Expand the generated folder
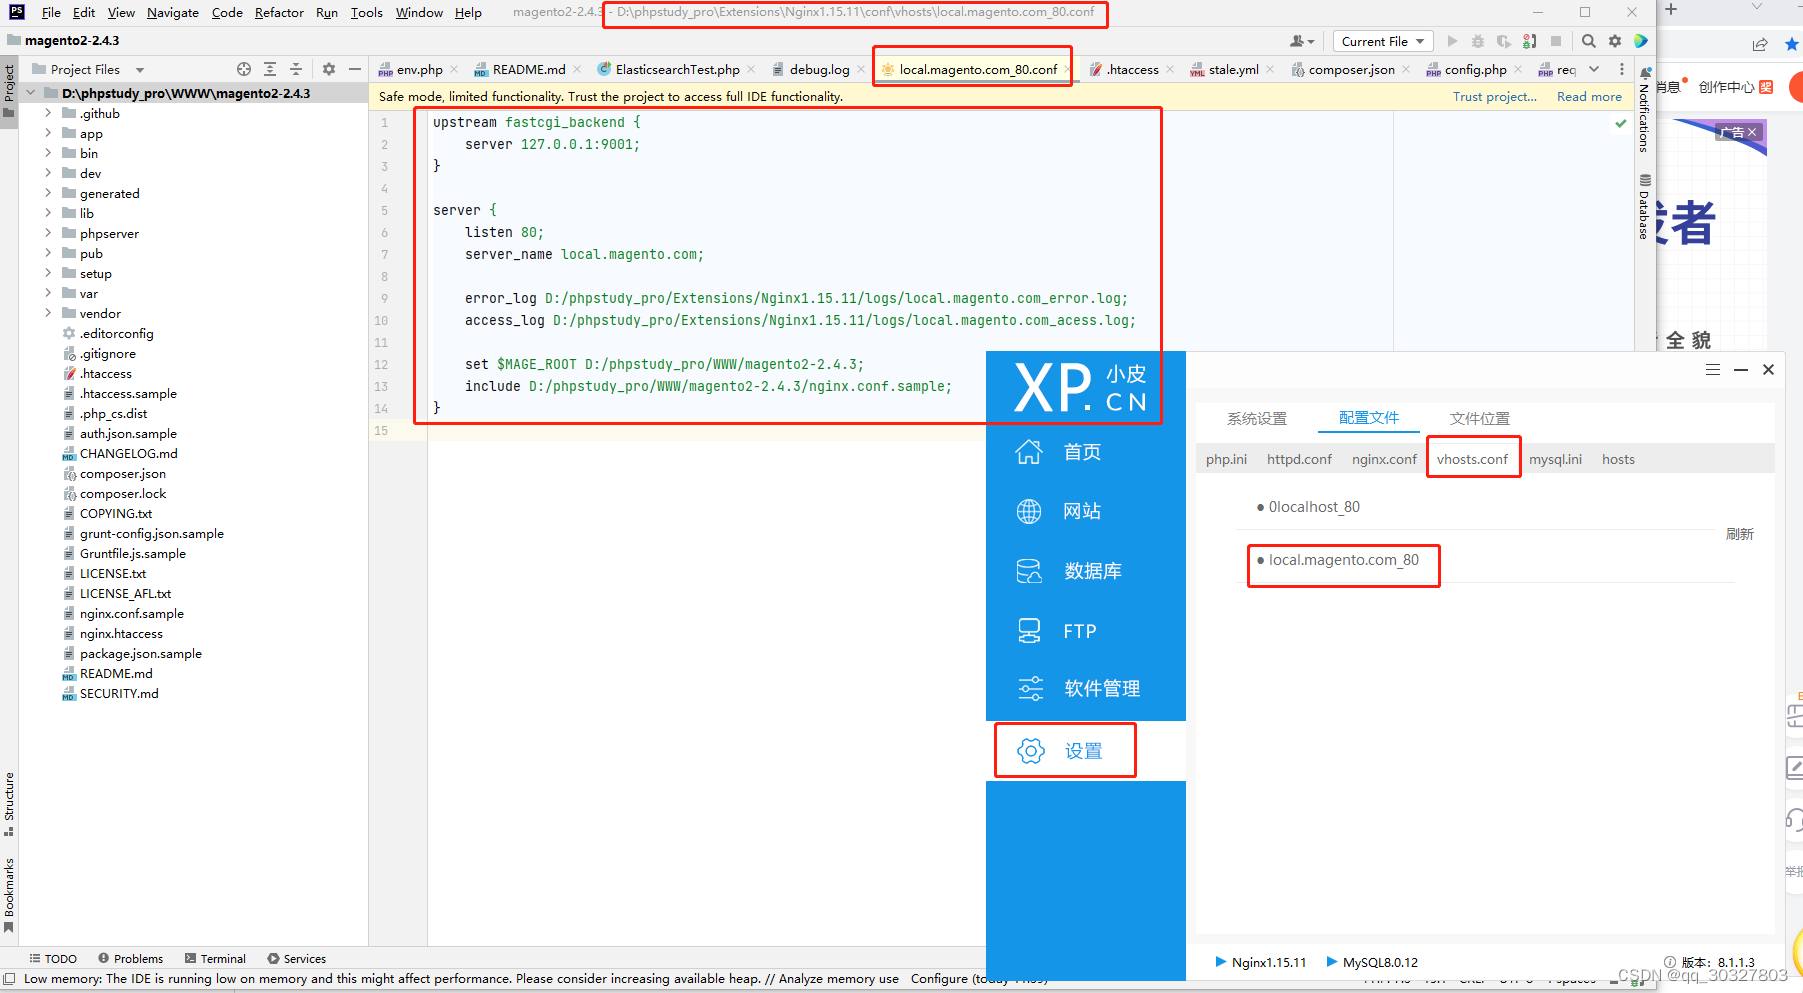The image size is (1803, 993). click(x=48, y=193)
